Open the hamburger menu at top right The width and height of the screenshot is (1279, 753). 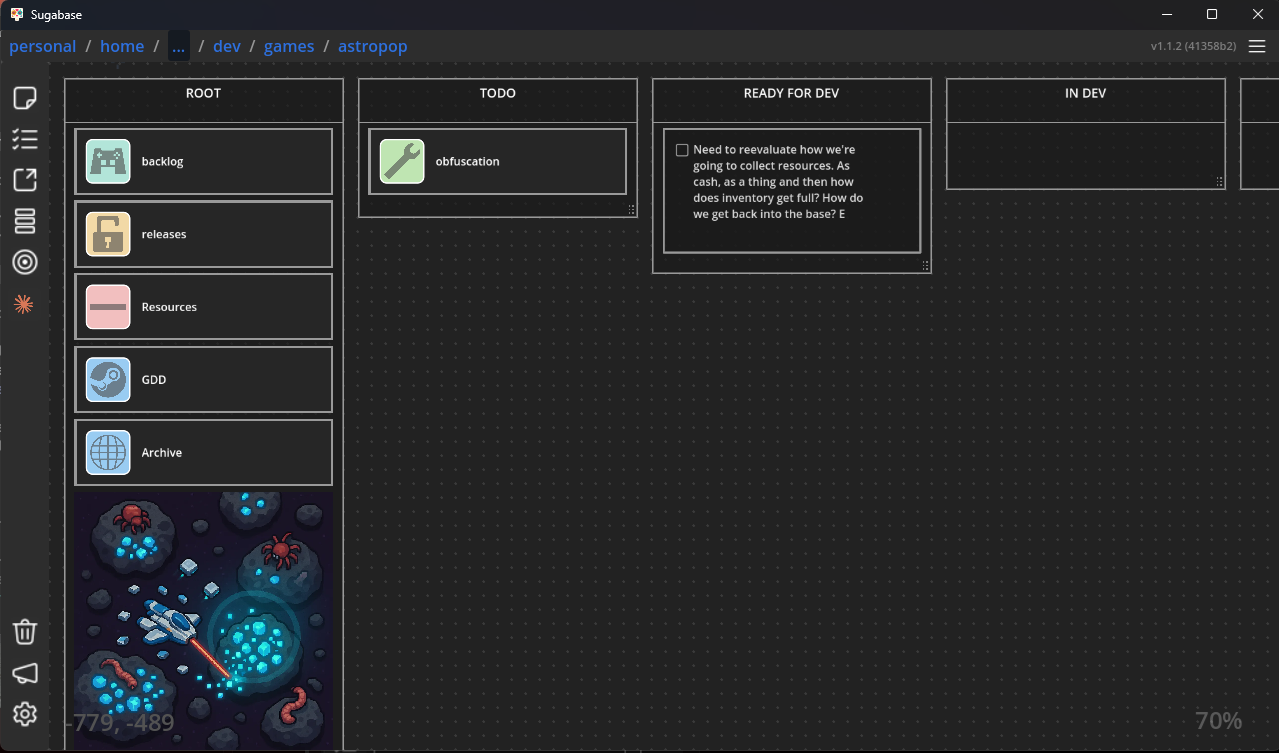(x=1257, y=46)
